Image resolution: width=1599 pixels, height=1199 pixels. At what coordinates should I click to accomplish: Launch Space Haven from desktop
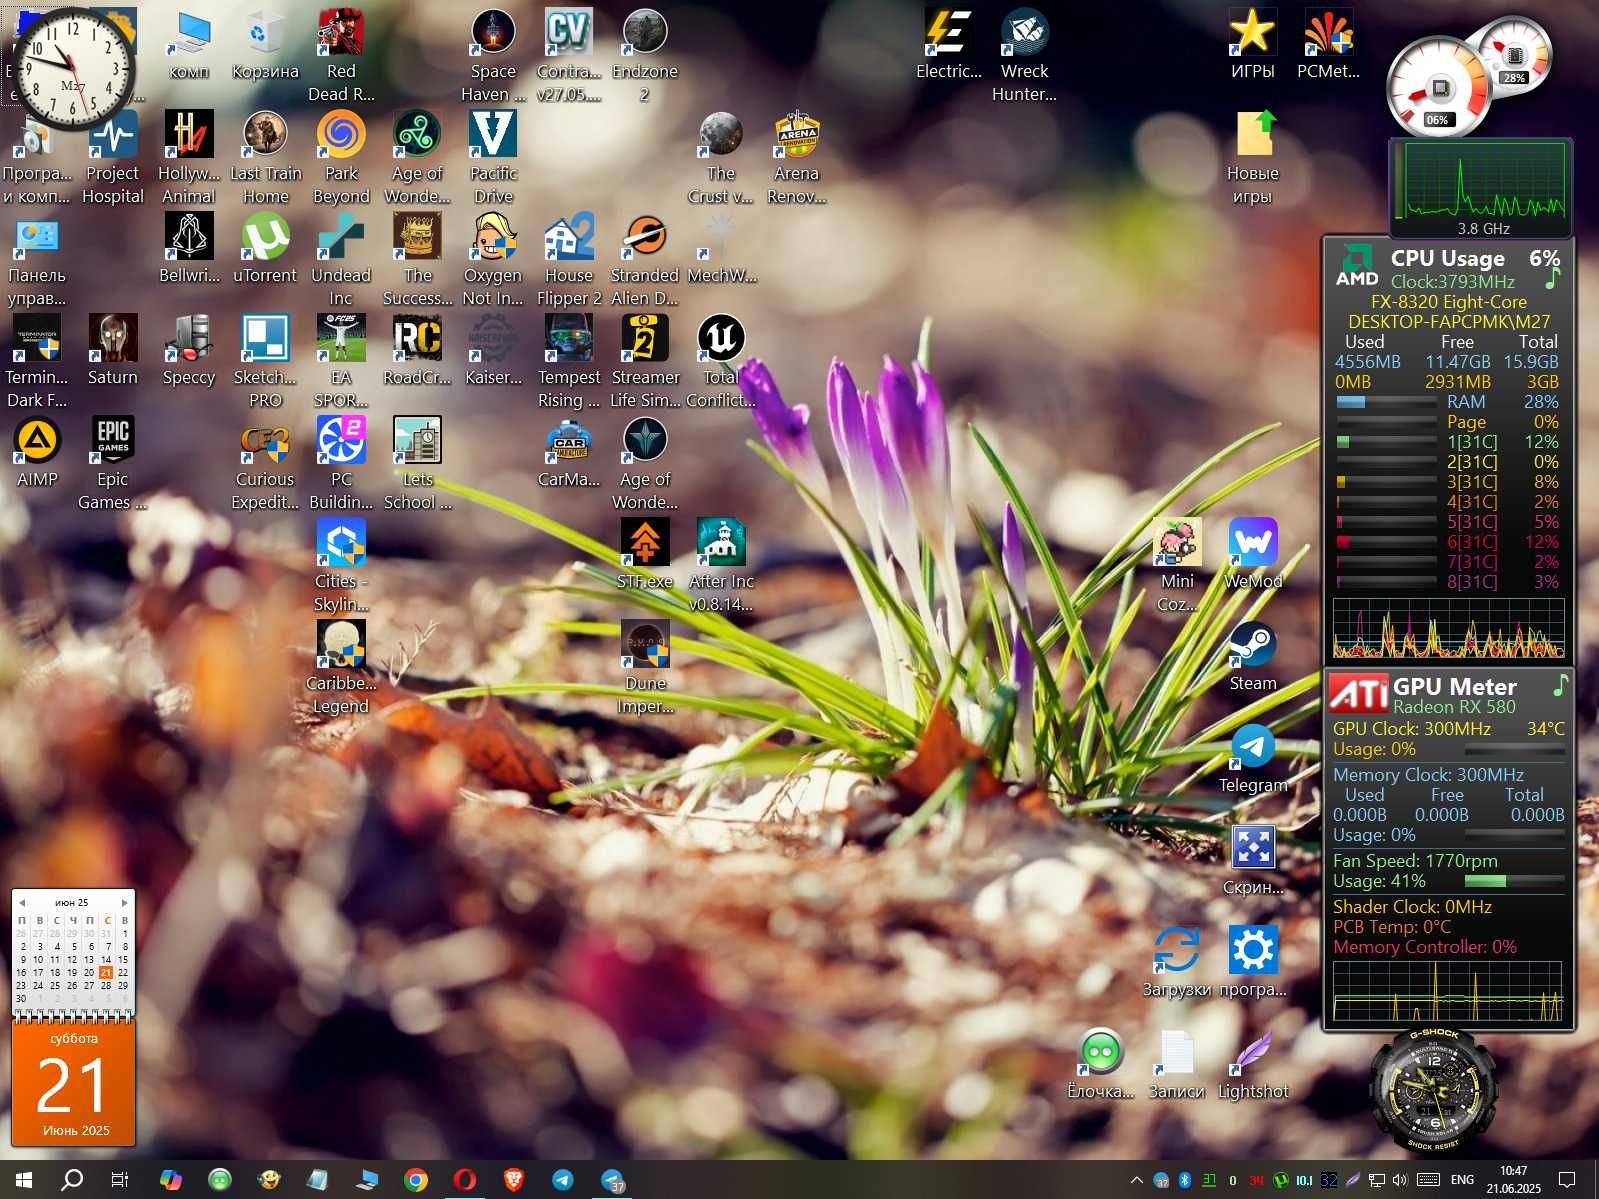tap(493, 56)
